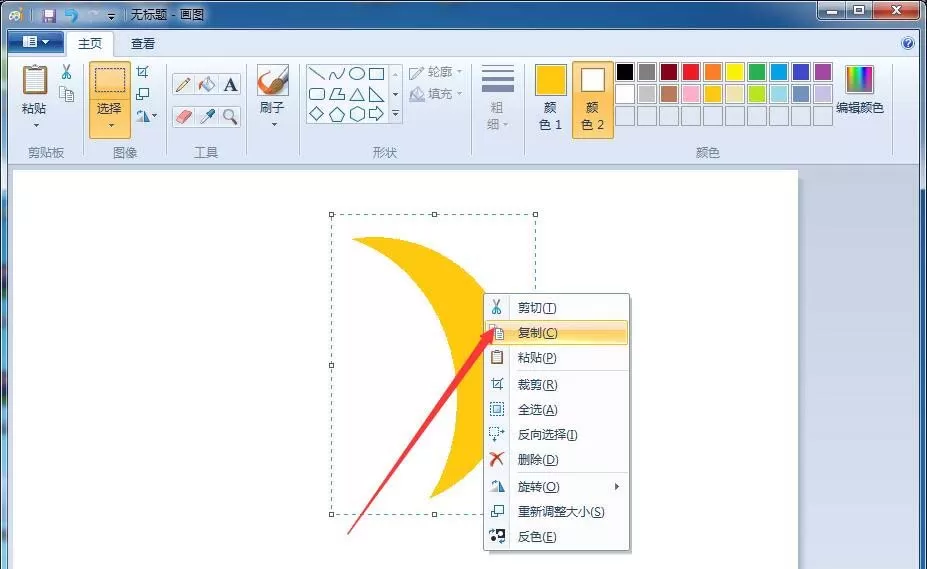Choose the Line shape
The height and width of the screenshot is (569, 927).
(x=317, y=74)
